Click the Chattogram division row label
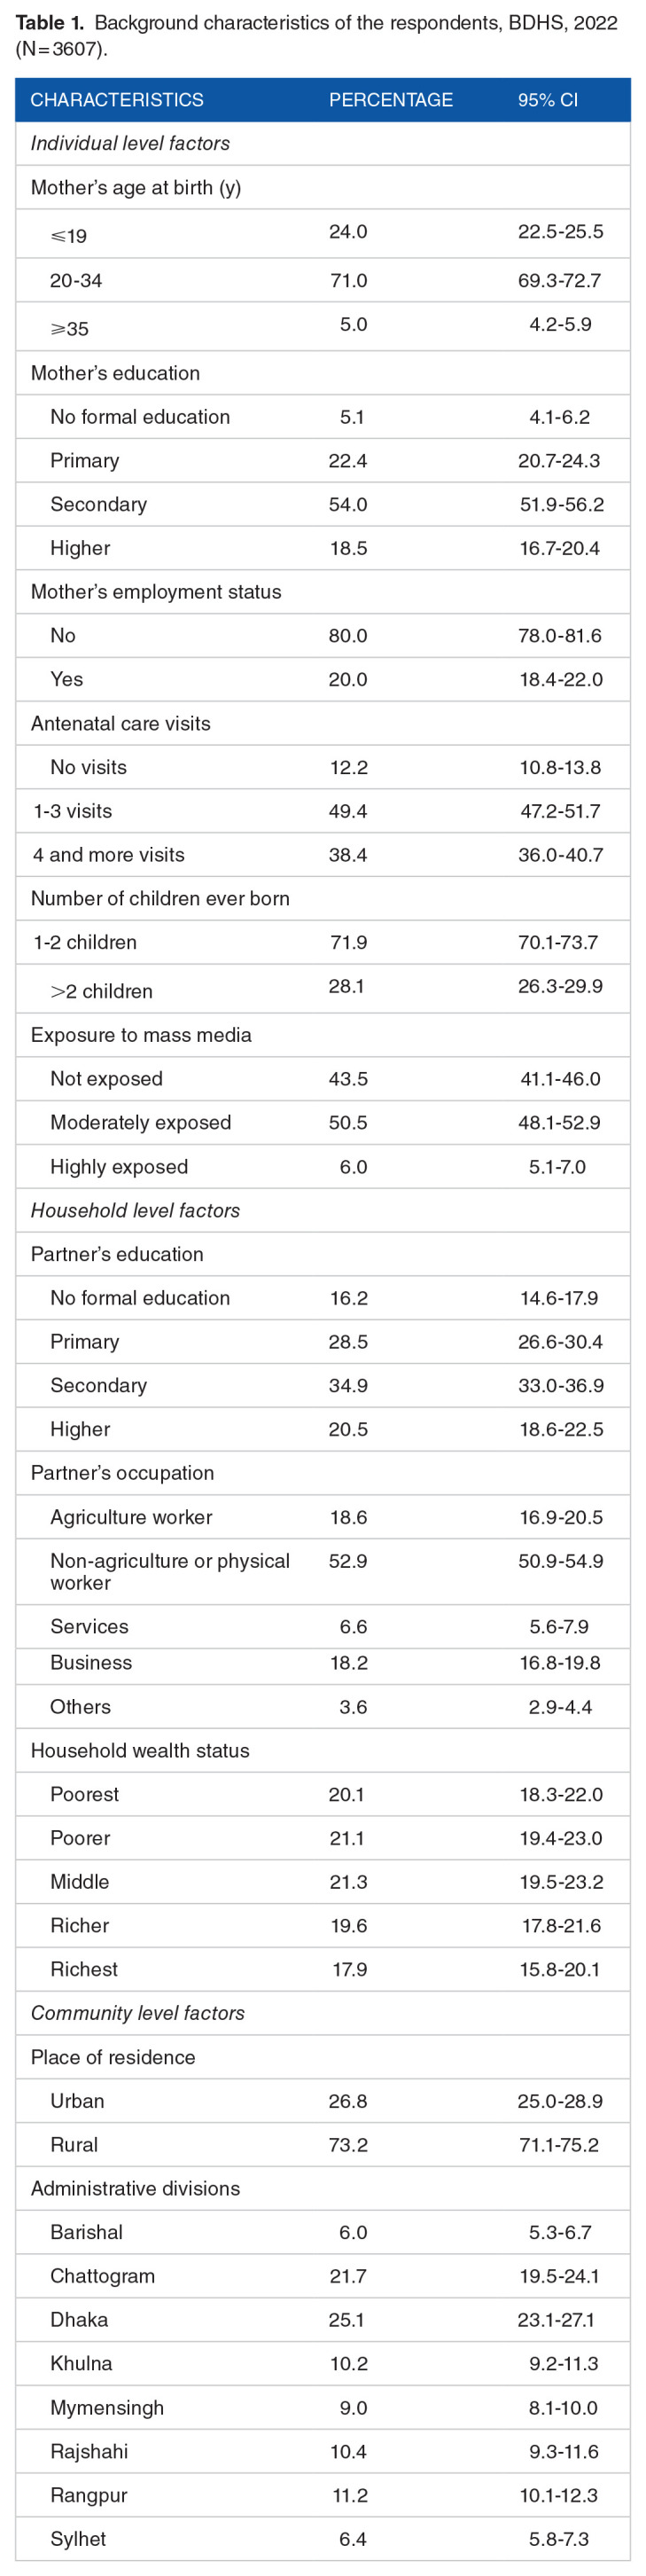This screenshot has height=2576, width=646. [102, 2276]
